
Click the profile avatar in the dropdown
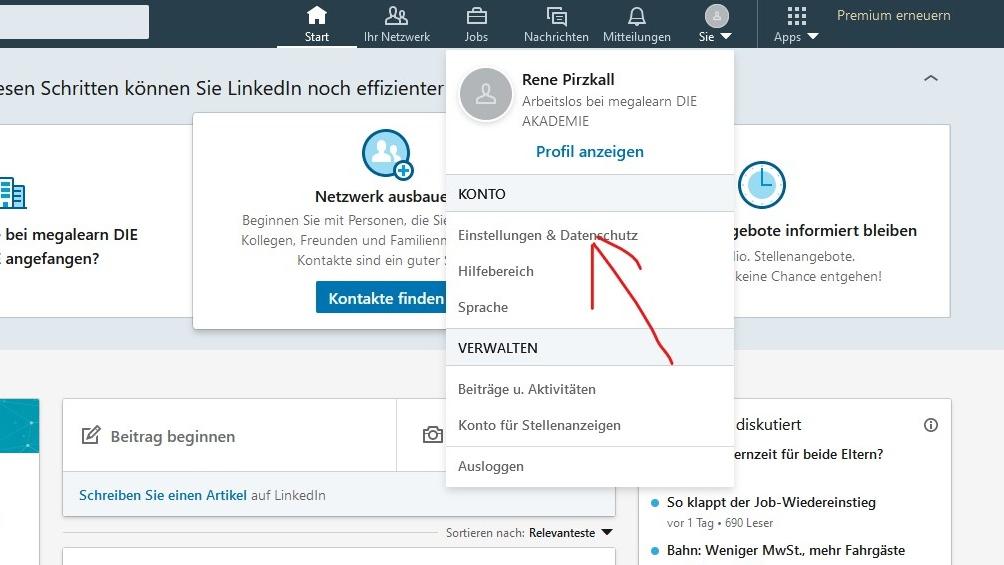click(x=486, y=95)
